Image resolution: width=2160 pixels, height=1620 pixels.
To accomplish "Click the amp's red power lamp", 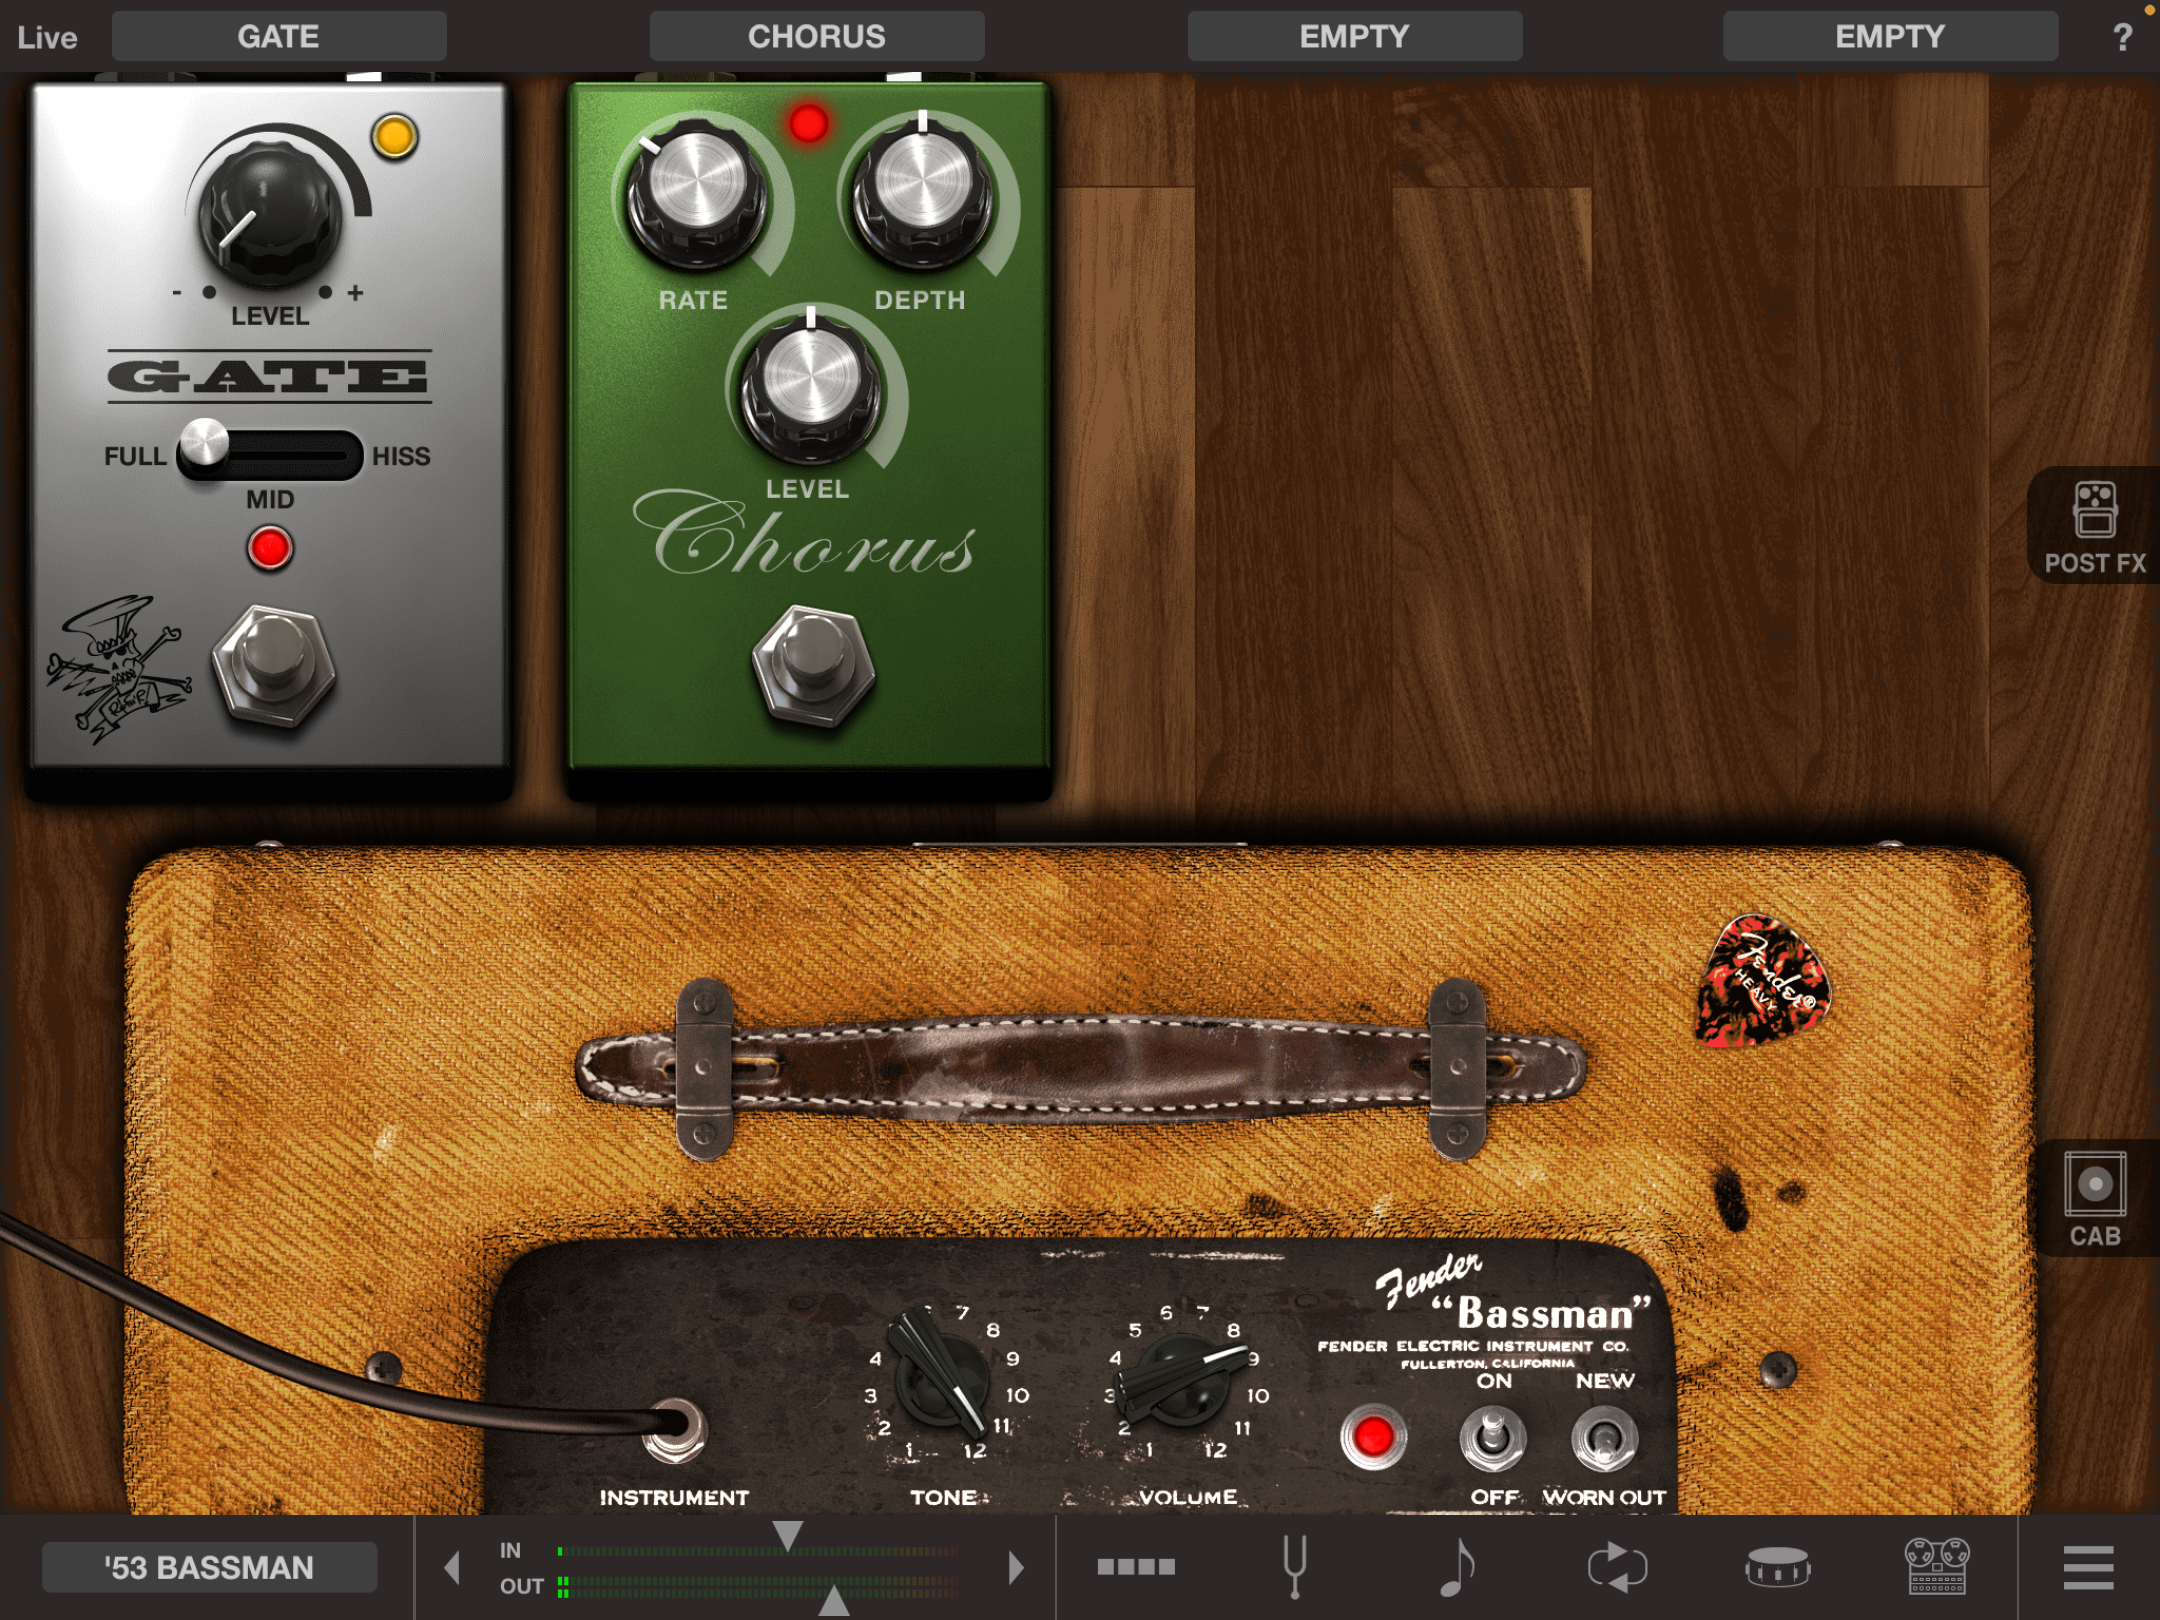I will (x=1373, y=1437).
